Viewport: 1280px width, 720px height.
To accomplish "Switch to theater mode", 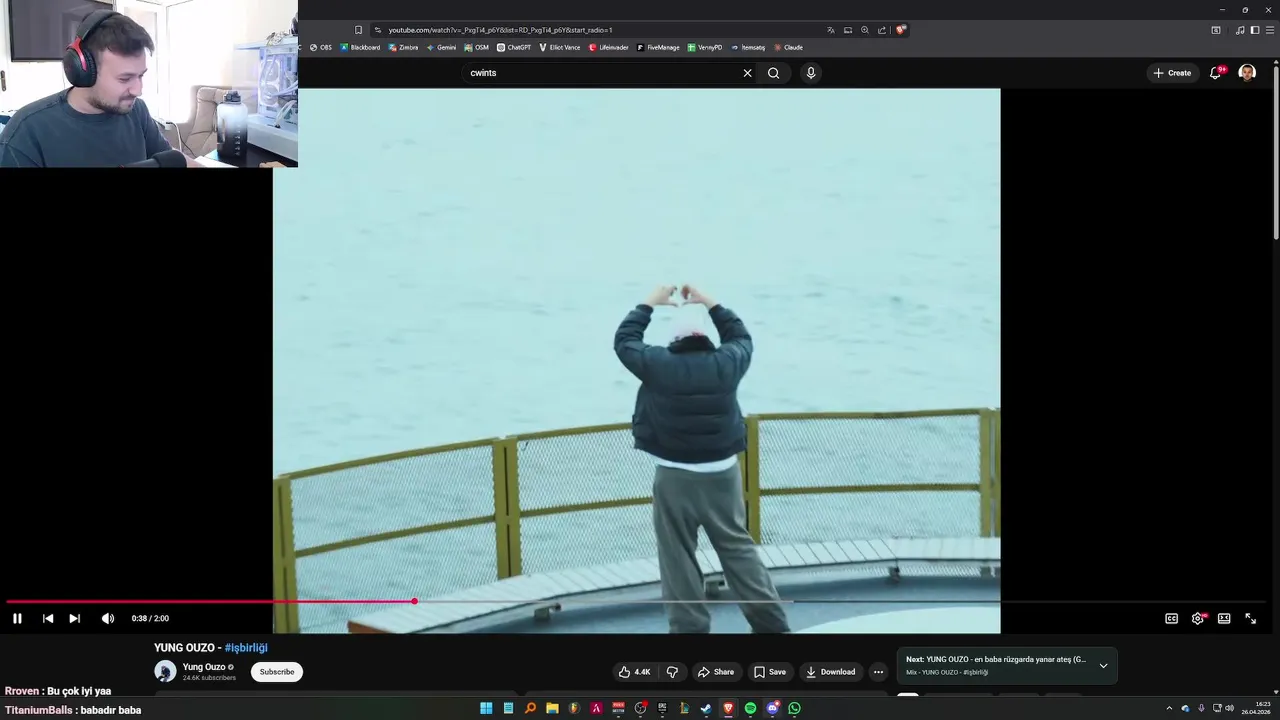I will 1224,619.
